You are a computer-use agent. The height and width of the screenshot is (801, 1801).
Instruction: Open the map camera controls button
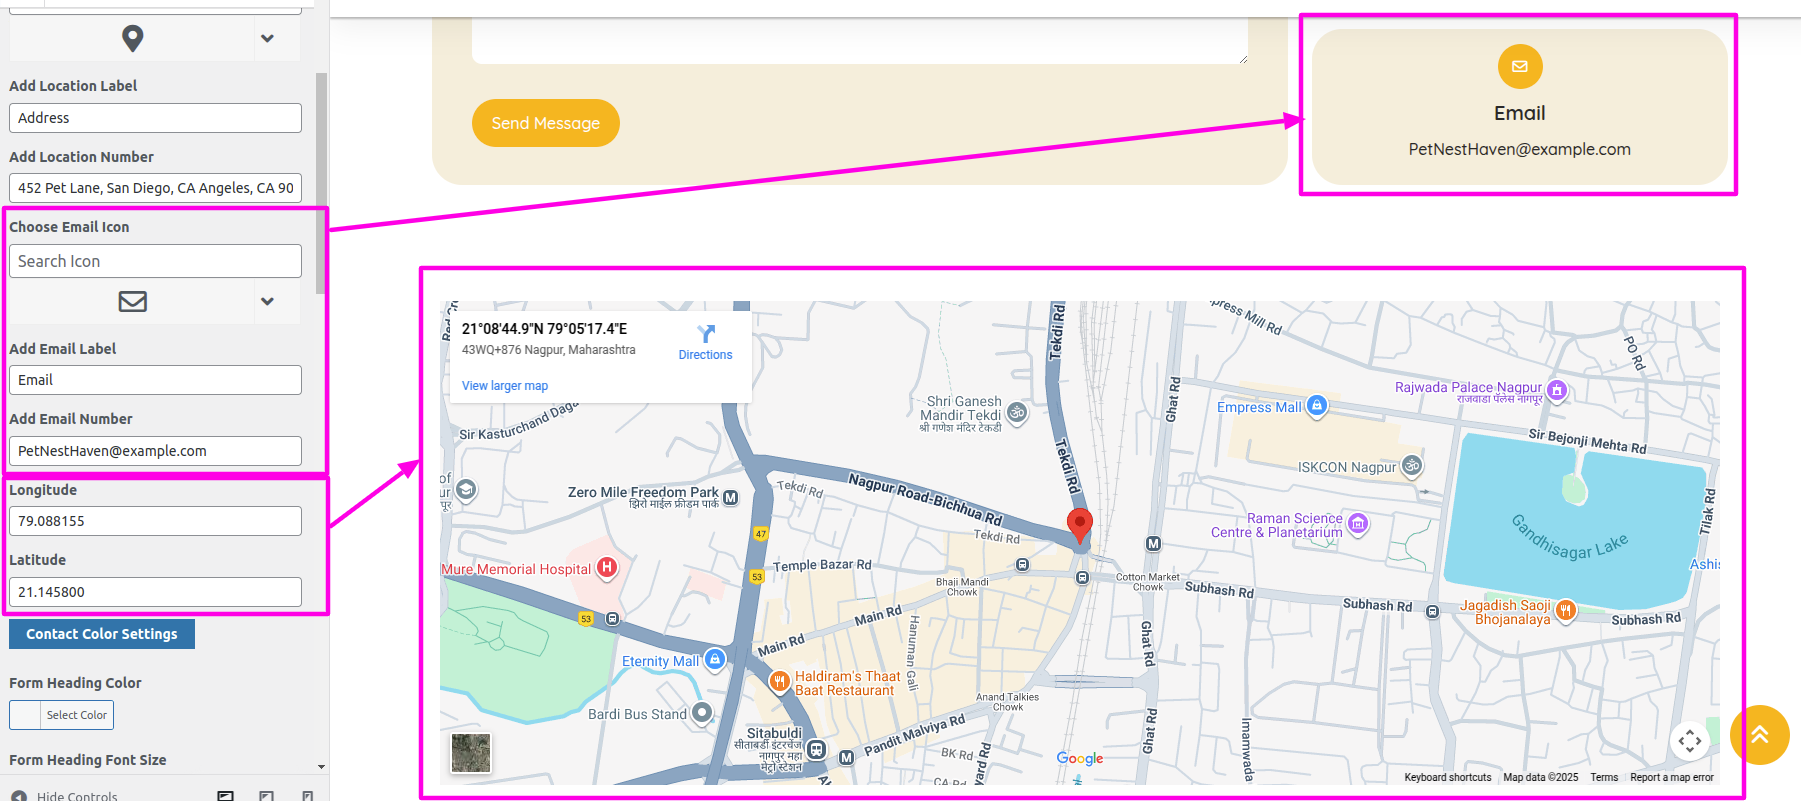[x=1689, y=741]
